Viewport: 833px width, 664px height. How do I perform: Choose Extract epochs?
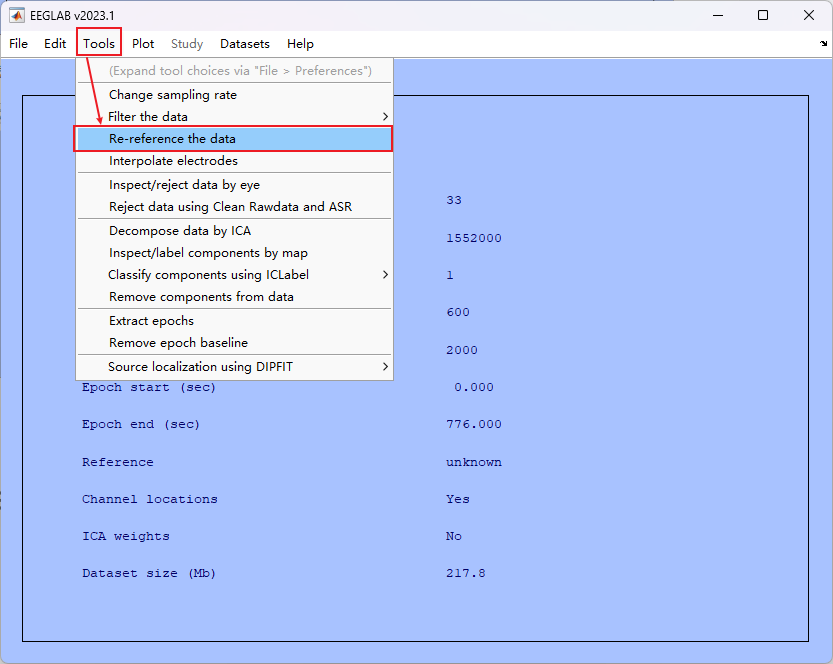[x=234, y=321]
